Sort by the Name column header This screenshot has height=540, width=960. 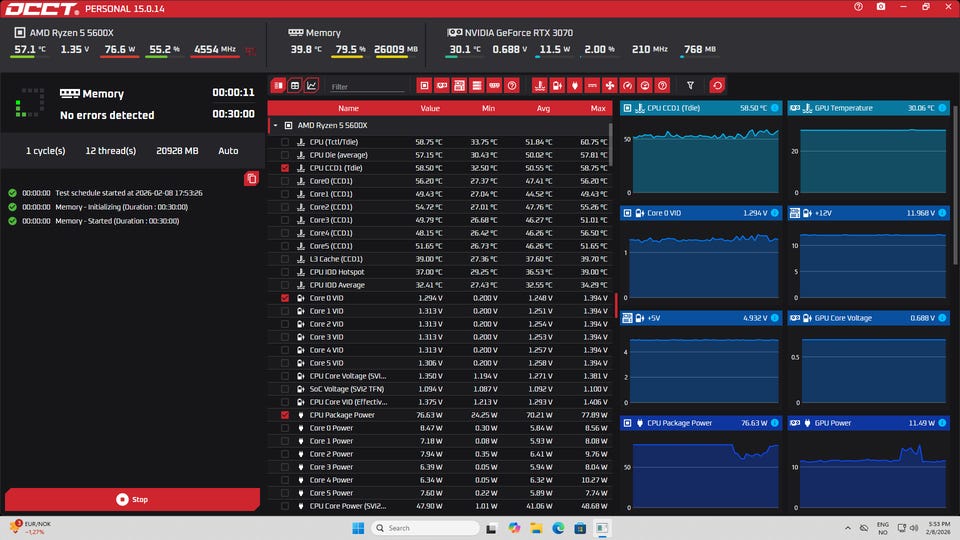coord(348,108)
